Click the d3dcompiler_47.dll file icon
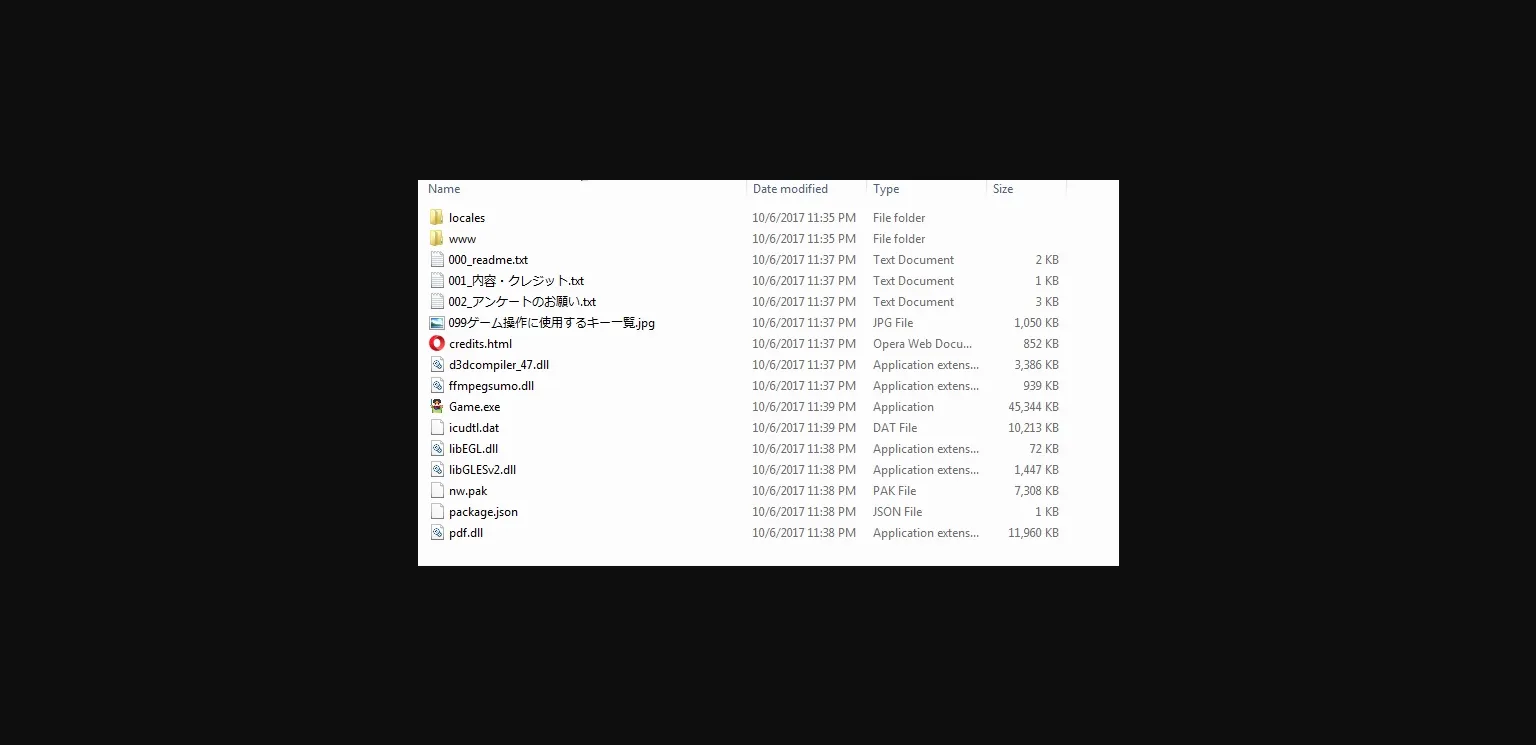The image size is (1536, 745). [436, 365]
